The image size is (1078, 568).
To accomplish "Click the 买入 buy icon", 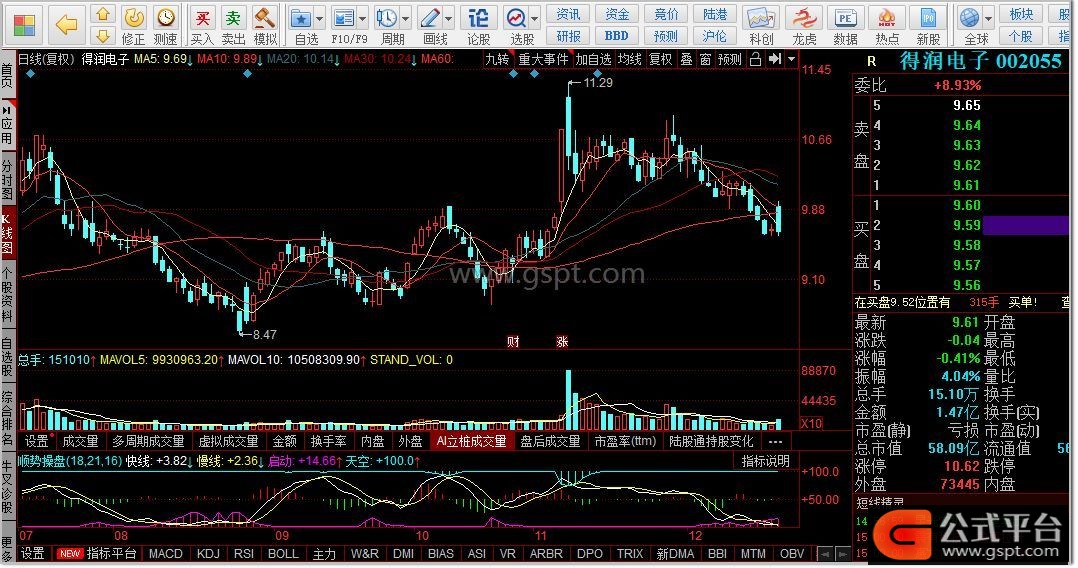I will tap(202, 25).
